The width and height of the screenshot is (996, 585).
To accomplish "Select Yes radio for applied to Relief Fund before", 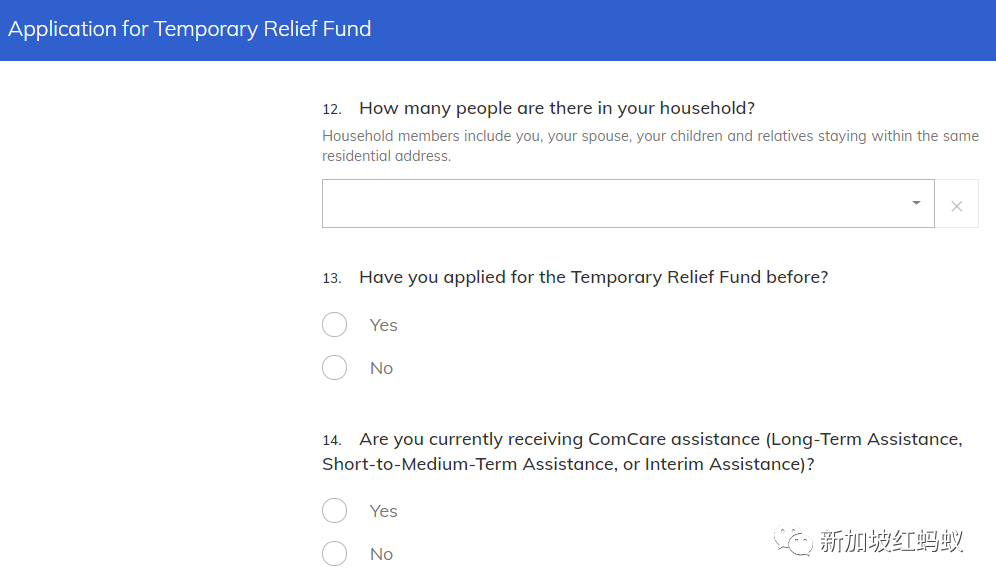I will 334,325.
